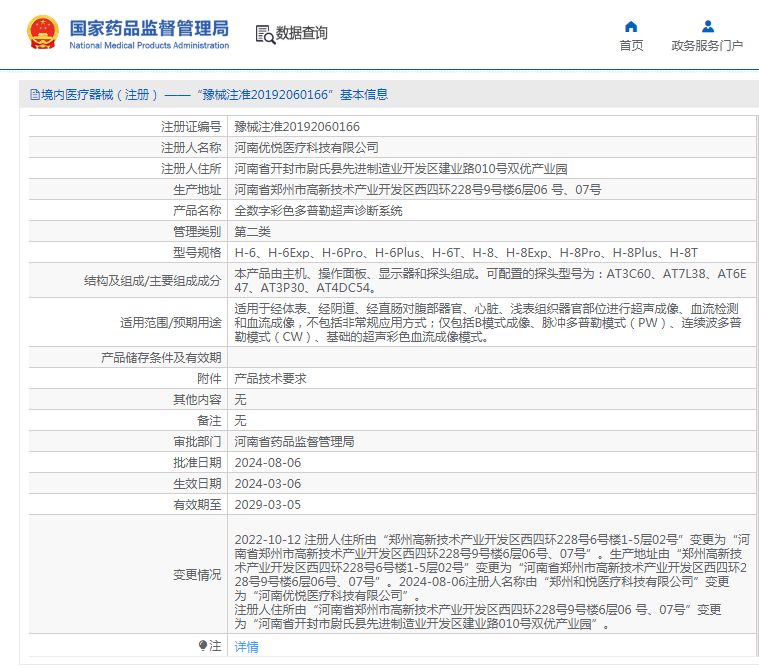Image resolution: width=759 pixels, height=669 pixels.
Task: Click the 结构及组成 probe models description
Action: [490, 281]
